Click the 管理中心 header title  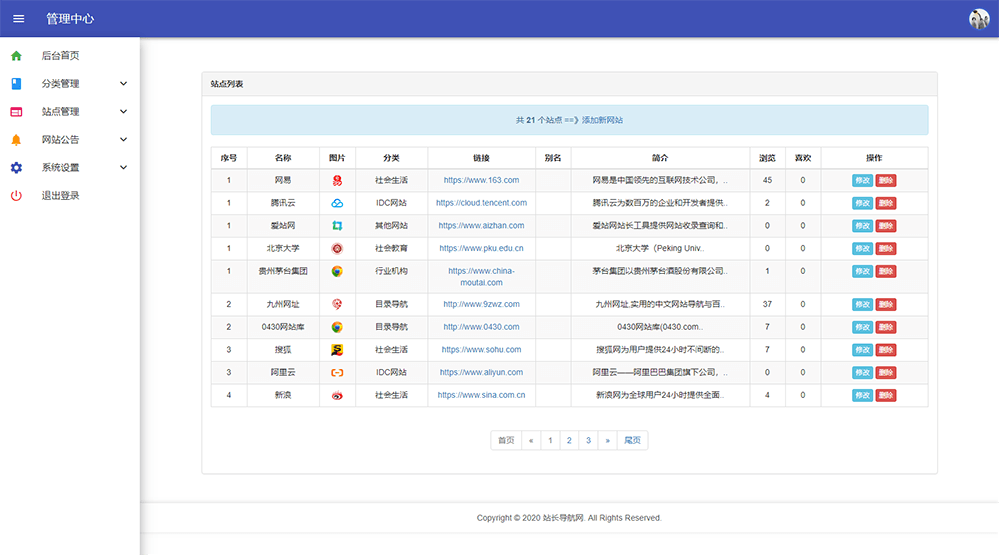(x=70, y=18)
